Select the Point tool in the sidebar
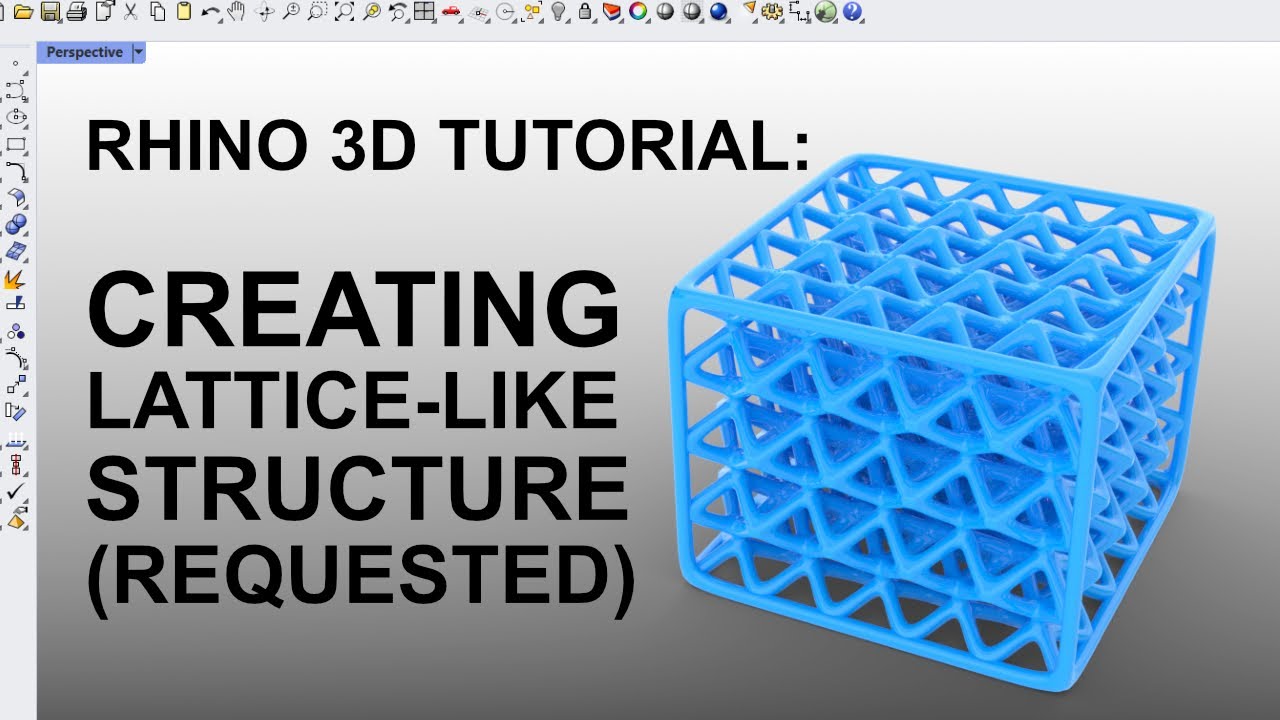This screenshot has height=720, width=1280. point(16,63)
